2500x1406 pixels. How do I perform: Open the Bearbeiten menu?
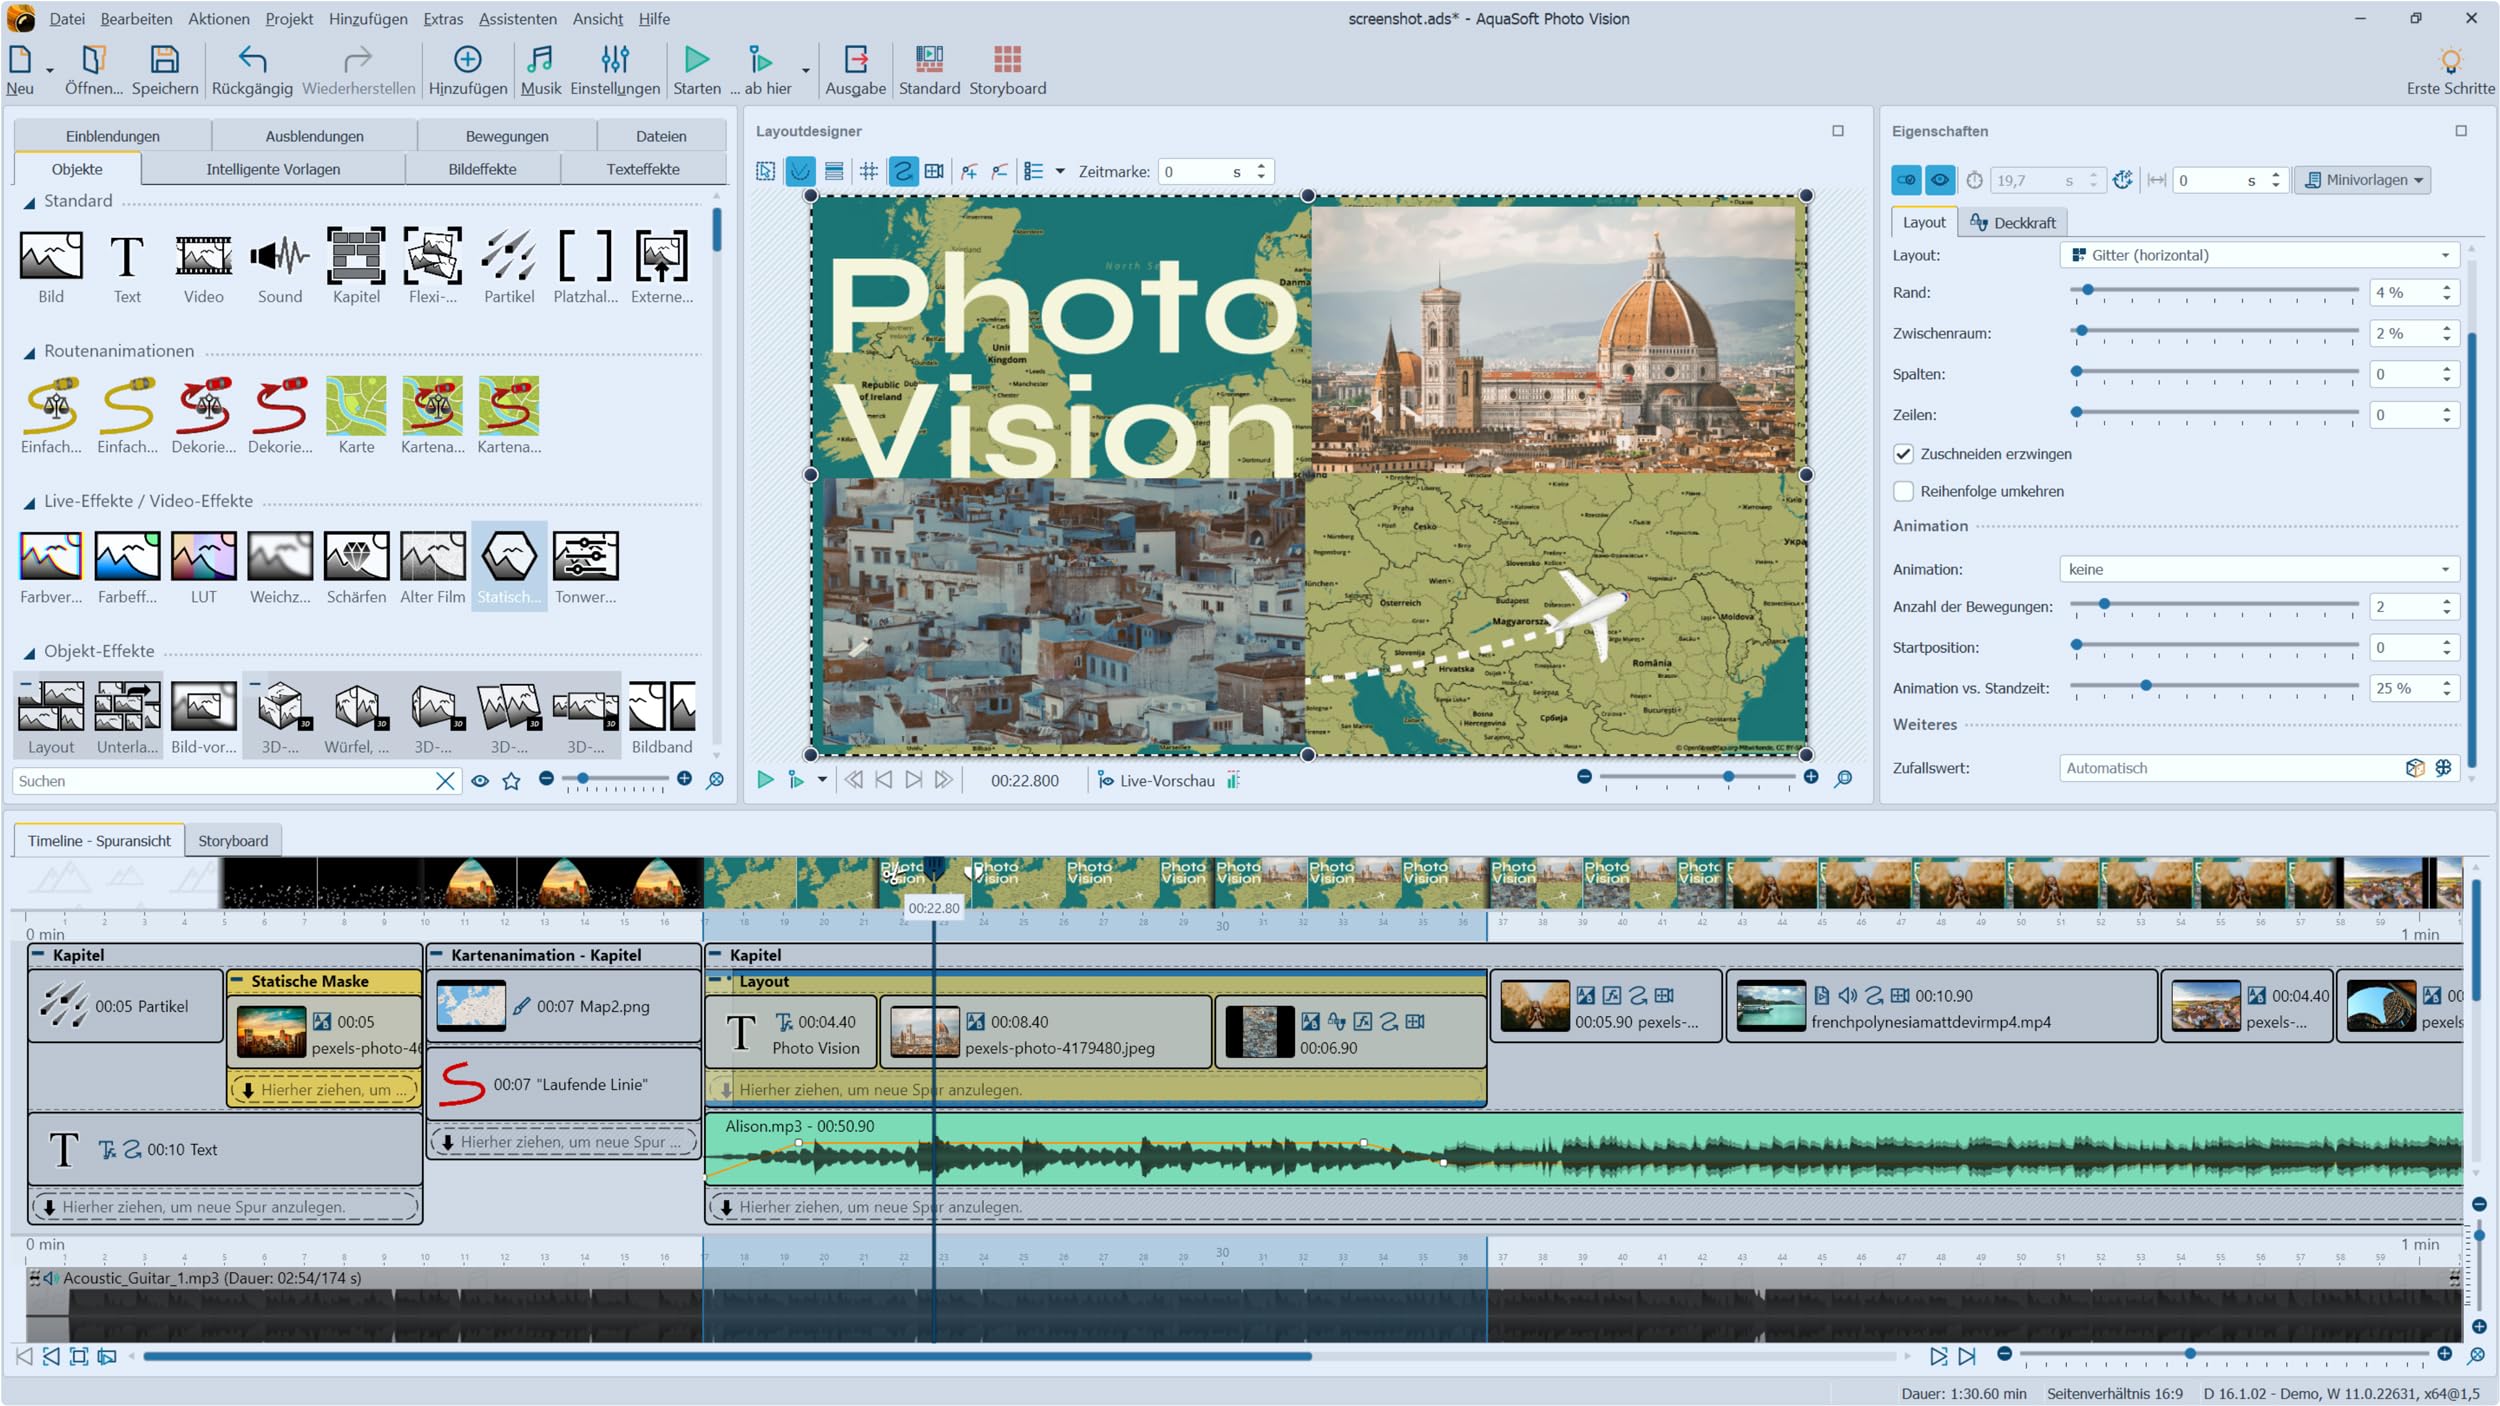(x=136, y=19)
